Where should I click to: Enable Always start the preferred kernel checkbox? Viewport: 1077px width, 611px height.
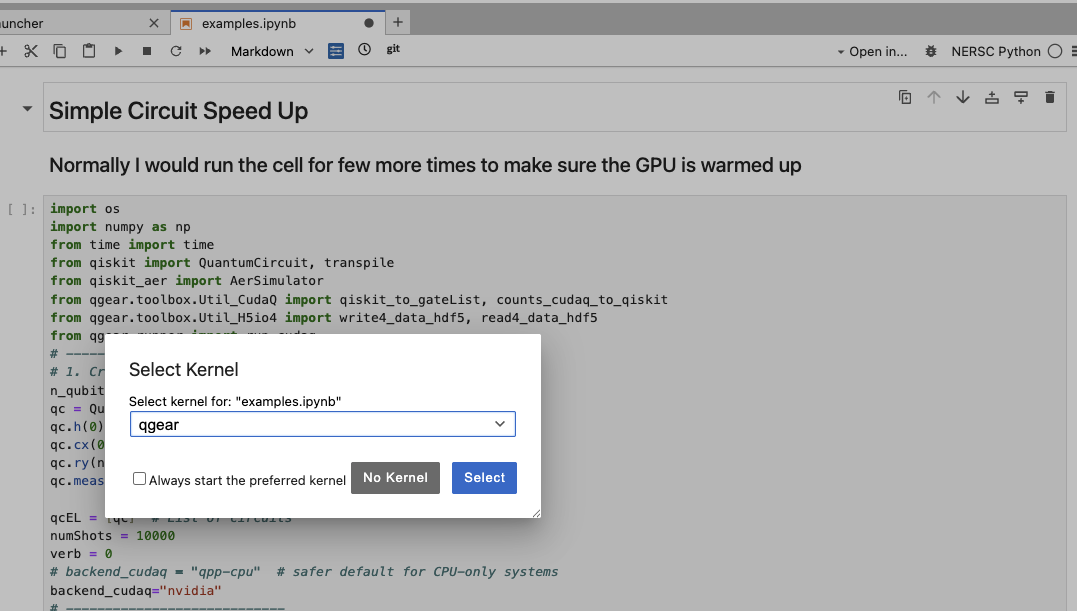(x=139, y=479)
